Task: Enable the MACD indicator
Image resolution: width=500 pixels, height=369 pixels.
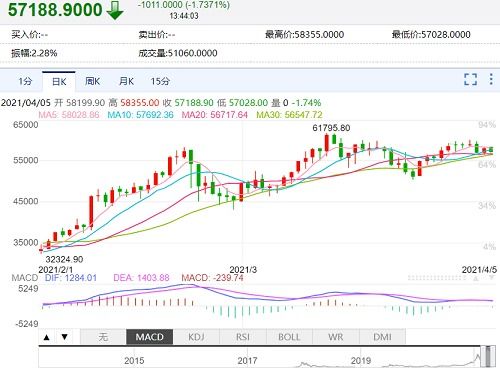Action: point(150,337)
